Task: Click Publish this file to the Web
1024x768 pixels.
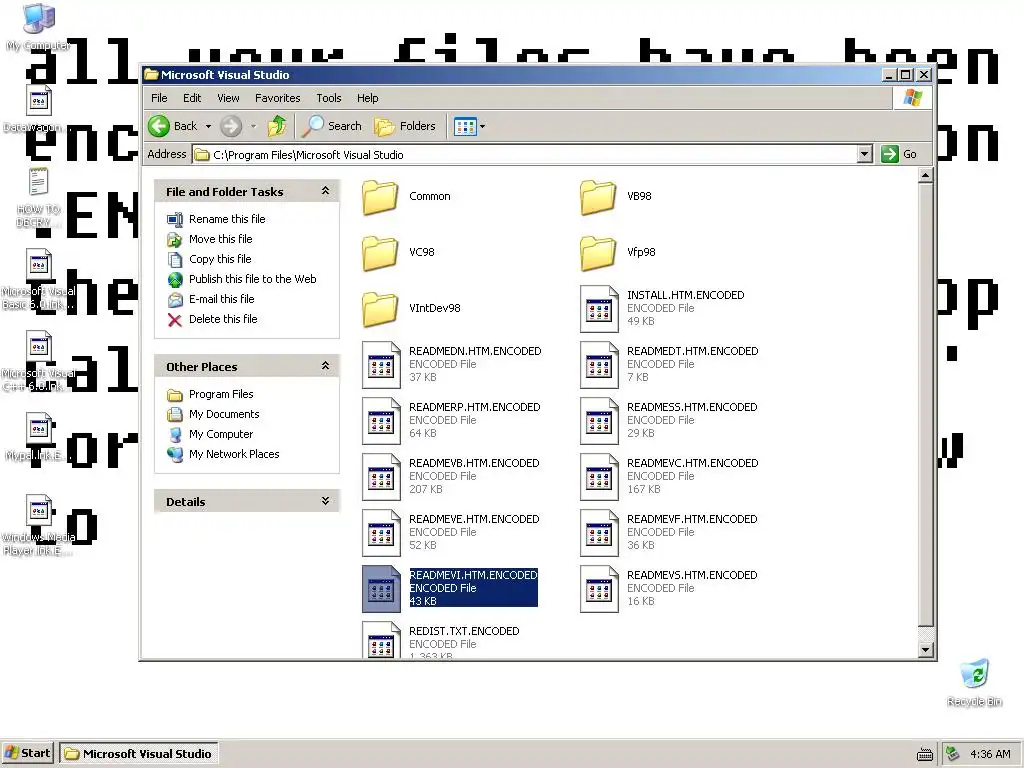Action: (252, 279)
